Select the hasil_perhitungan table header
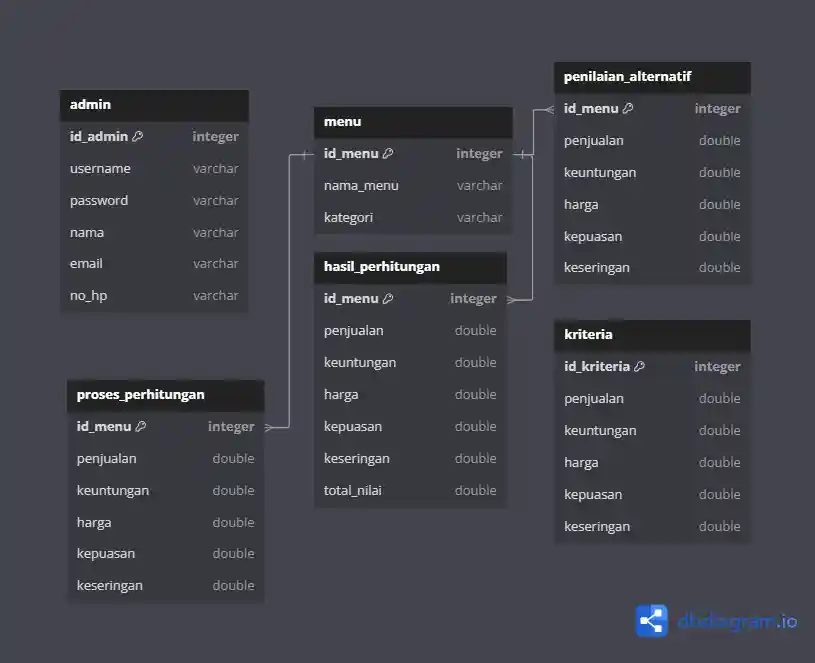815x663 pixels. point(410,267)
